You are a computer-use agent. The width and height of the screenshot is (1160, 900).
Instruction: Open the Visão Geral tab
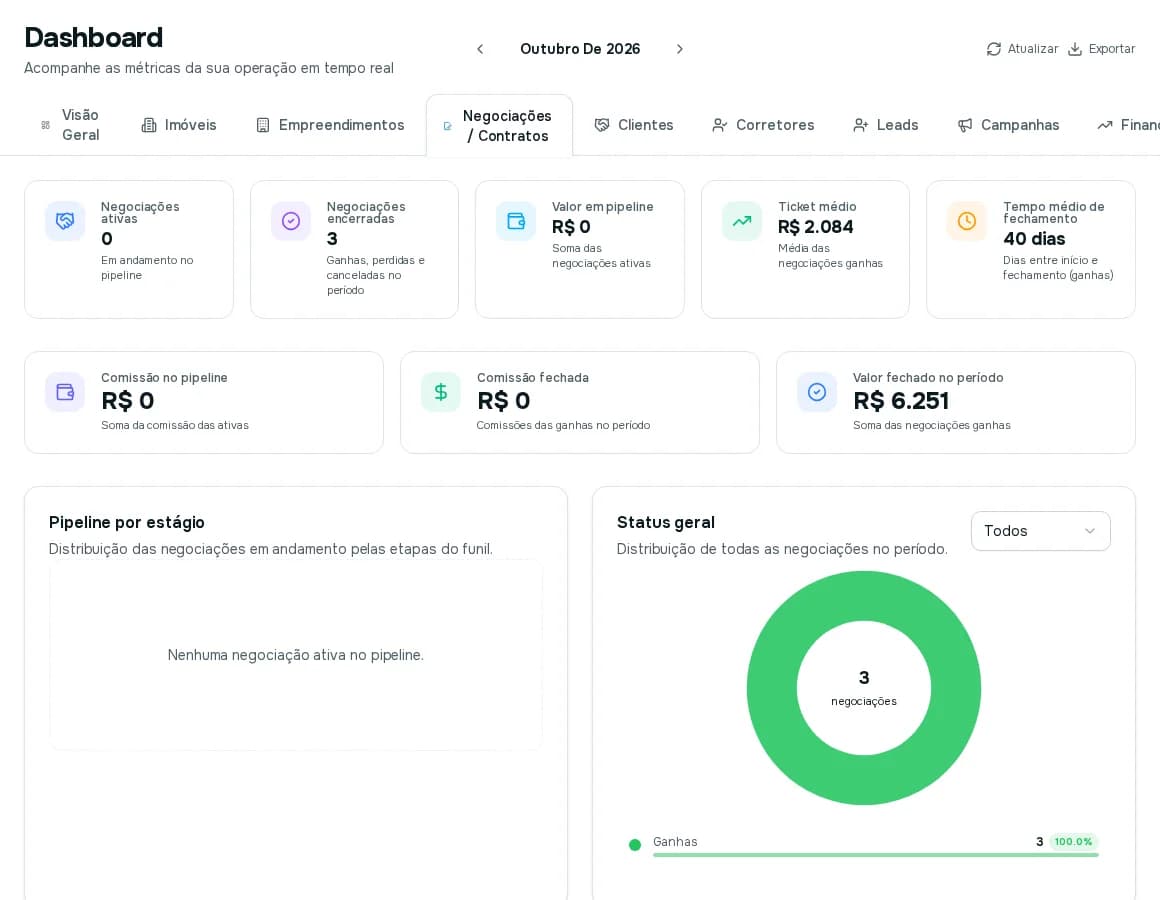(x=70, y=125)
